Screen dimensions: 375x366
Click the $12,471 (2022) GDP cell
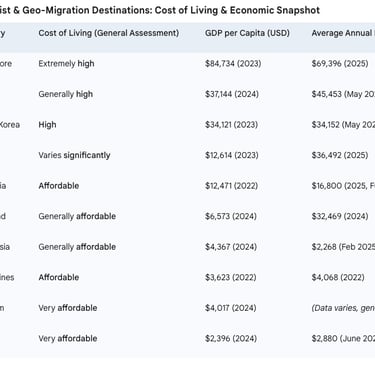pos(231,186)
